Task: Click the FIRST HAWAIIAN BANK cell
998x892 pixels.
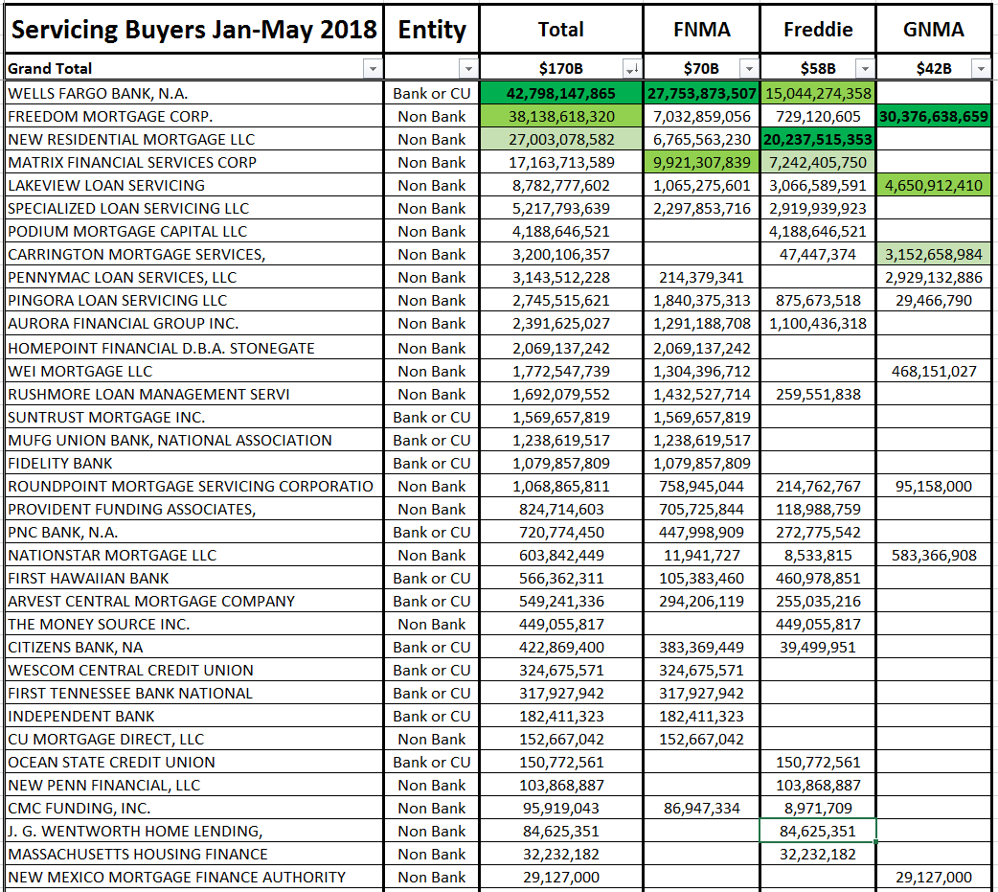Action: pyautogui.click(x=194, y=577)
